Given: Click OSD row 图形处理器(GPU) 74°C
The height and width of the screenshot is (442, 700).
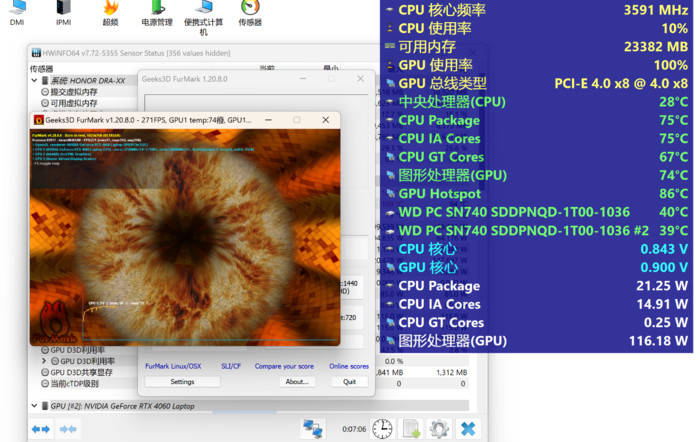Looking at the screenshot, I should (537, 175).
